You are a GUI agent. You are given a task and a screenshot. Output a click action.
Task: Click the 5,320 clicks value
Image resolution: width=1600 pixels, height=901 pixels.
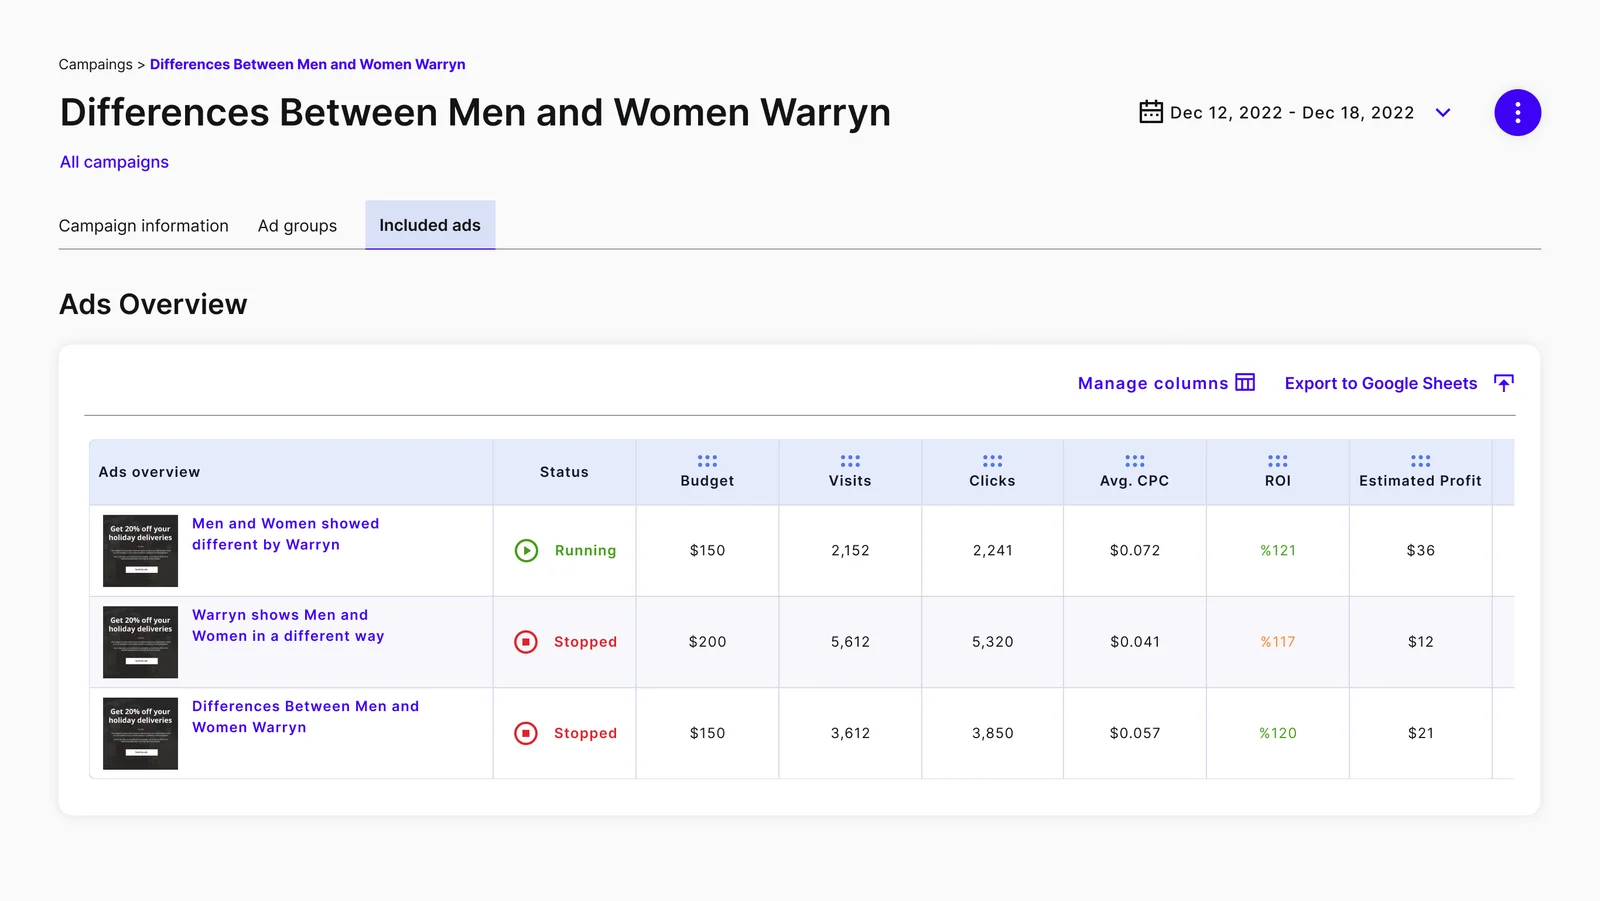tap(993, 642)
